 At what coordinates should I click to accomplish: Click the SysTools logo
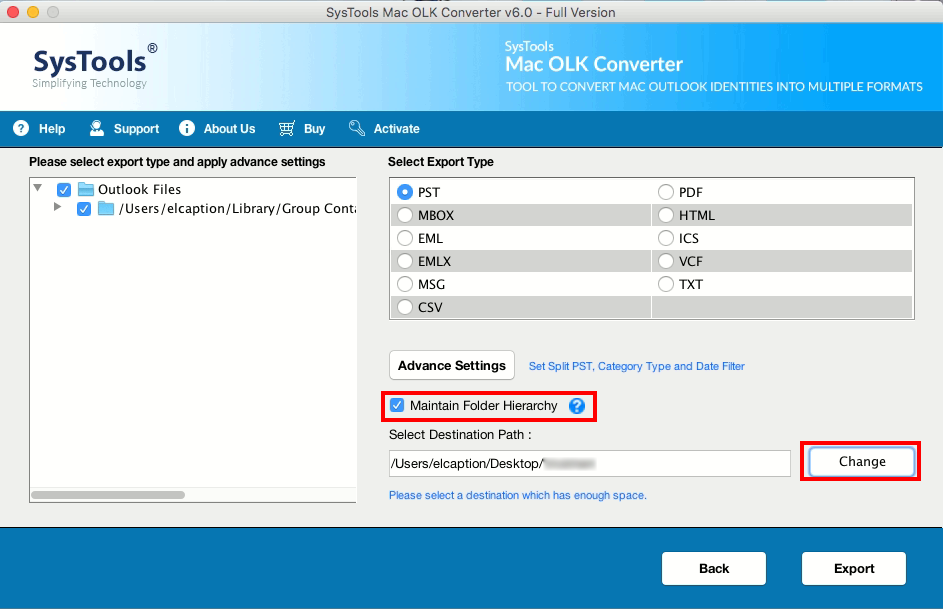pyautogui.click(x=94, y=66)
